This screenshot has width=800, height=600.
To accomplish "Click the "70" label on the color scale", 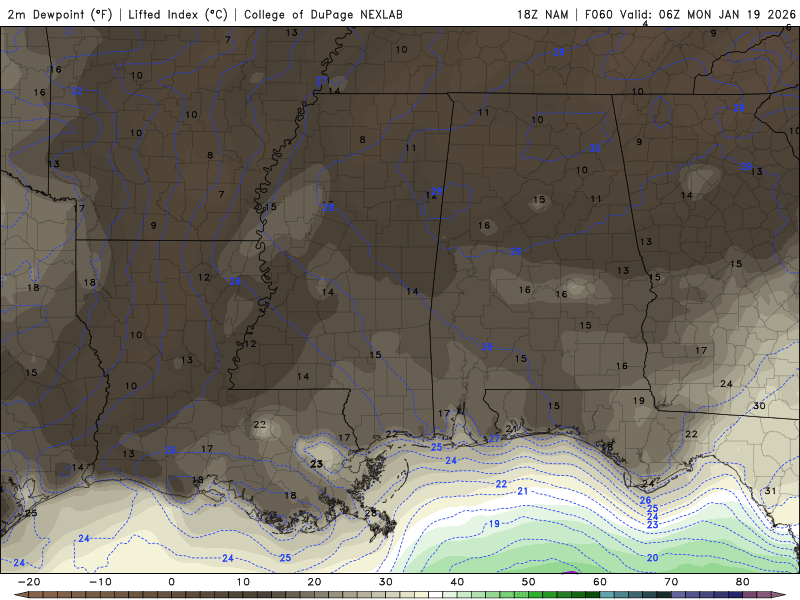I will click(x=671, y=582).
